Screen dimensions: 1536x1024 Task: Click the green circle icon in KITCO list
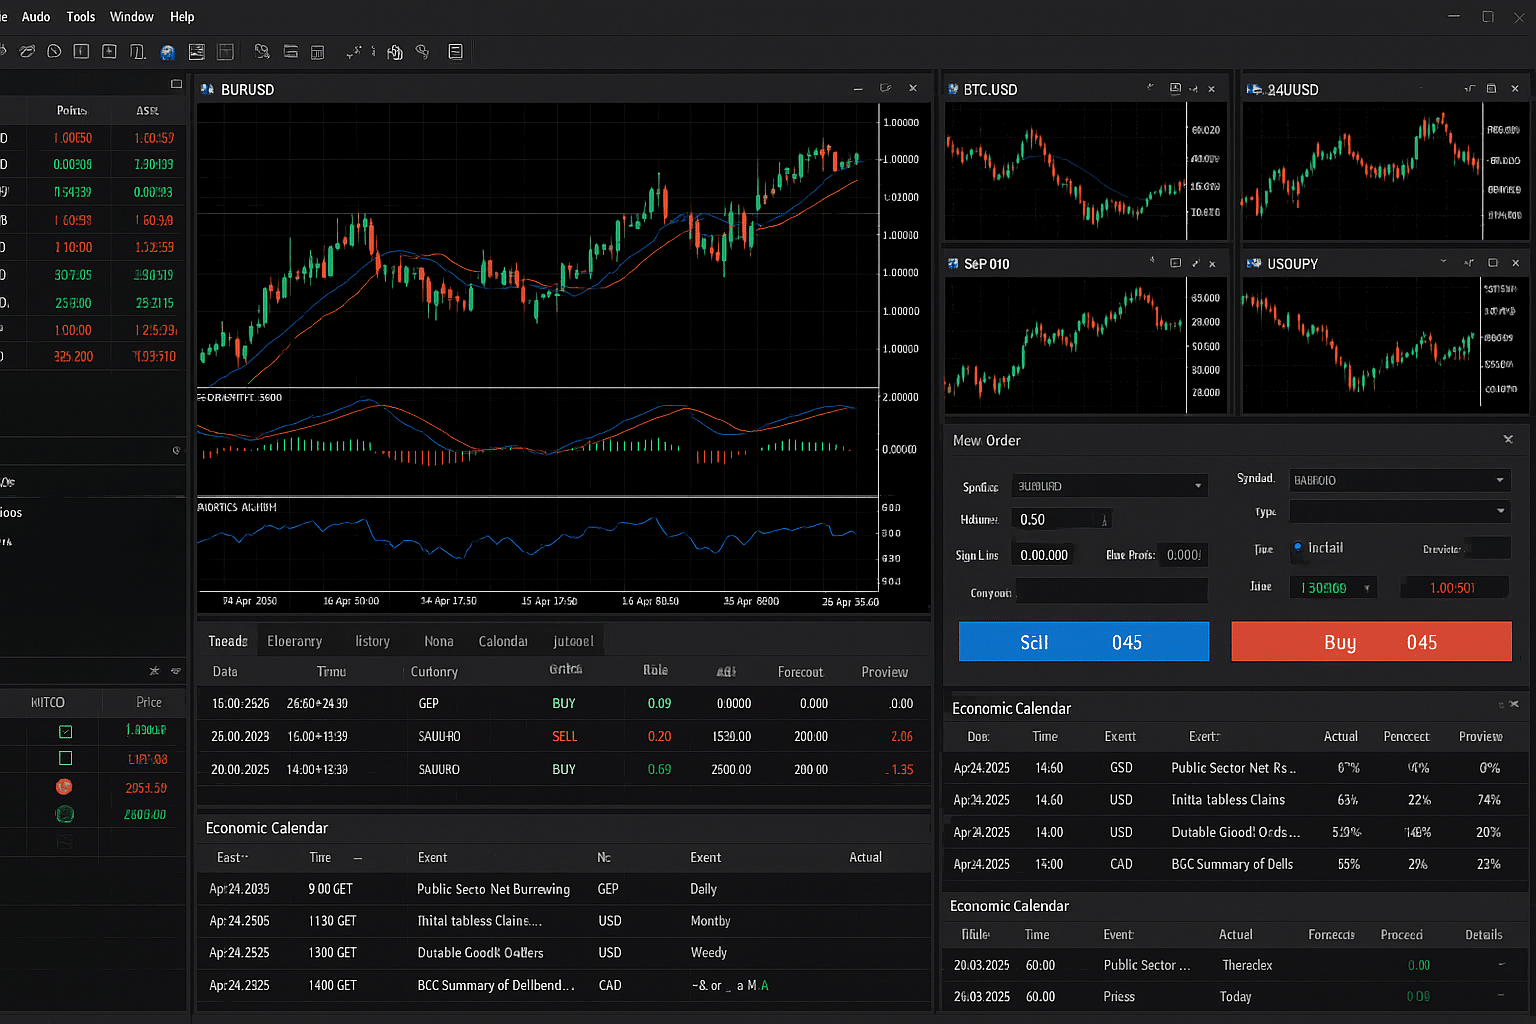coord(65,814)
